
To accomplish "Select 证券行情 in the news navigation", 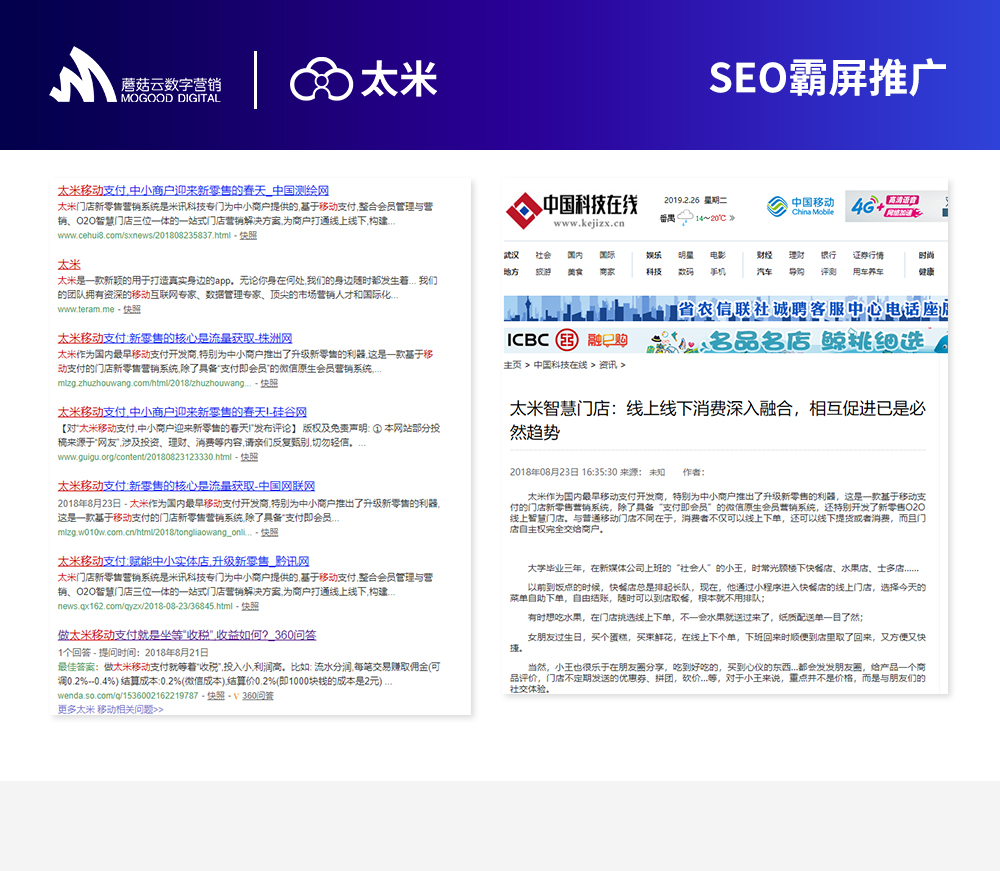I will 868,255.
